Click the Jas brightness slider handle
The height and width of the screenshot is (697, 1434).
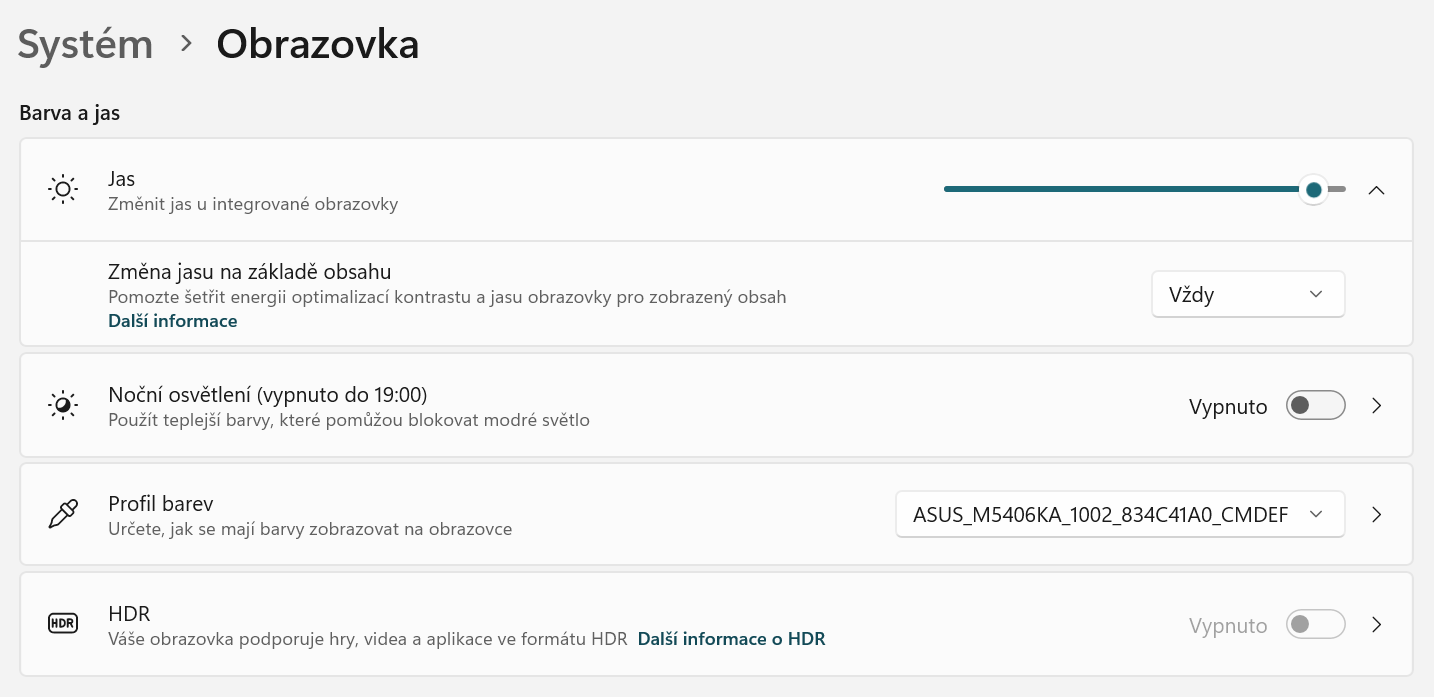[x=1313, y=190]
